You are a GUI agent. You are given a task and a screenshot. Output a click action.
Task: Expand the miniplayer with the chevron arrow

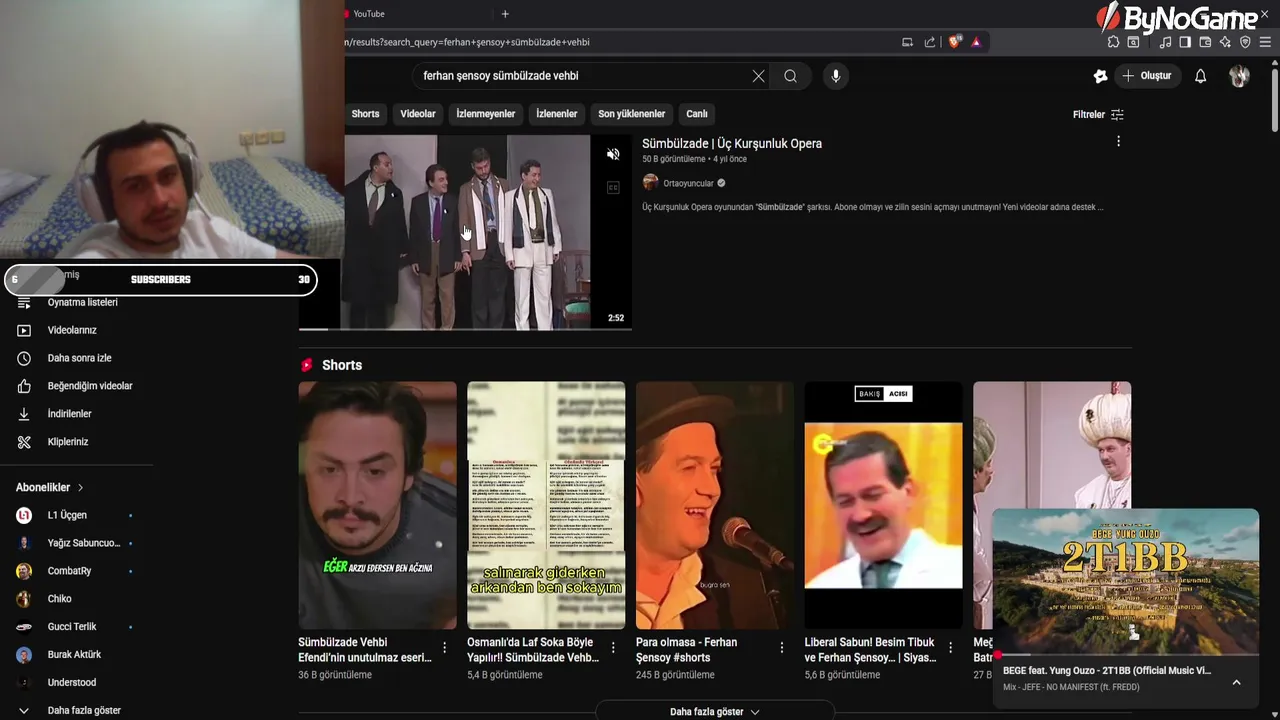(1236, 682)
